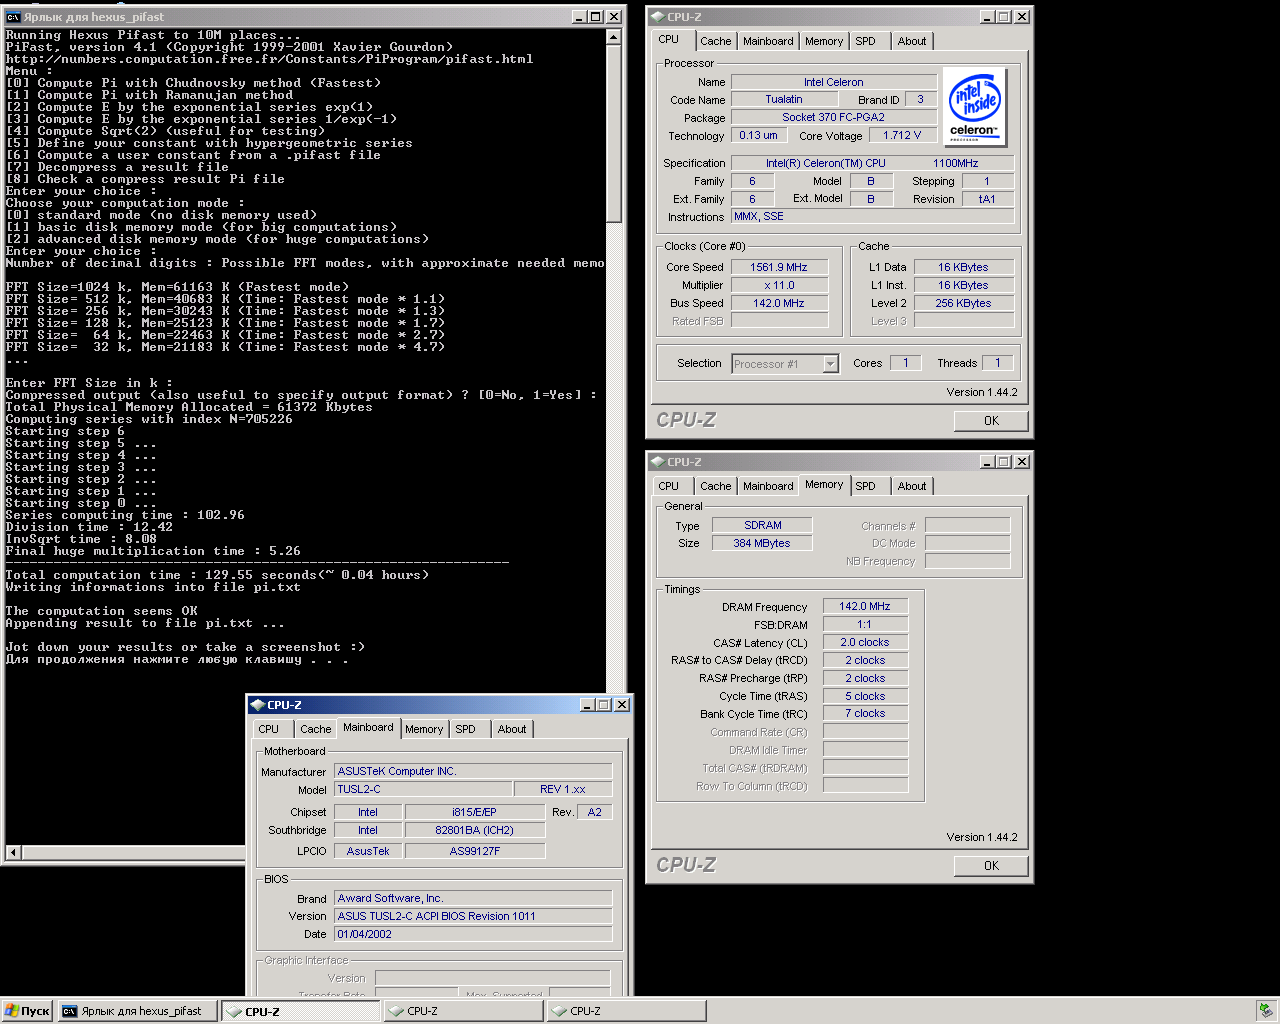Click the x 11.0 multiplier value

779,285
